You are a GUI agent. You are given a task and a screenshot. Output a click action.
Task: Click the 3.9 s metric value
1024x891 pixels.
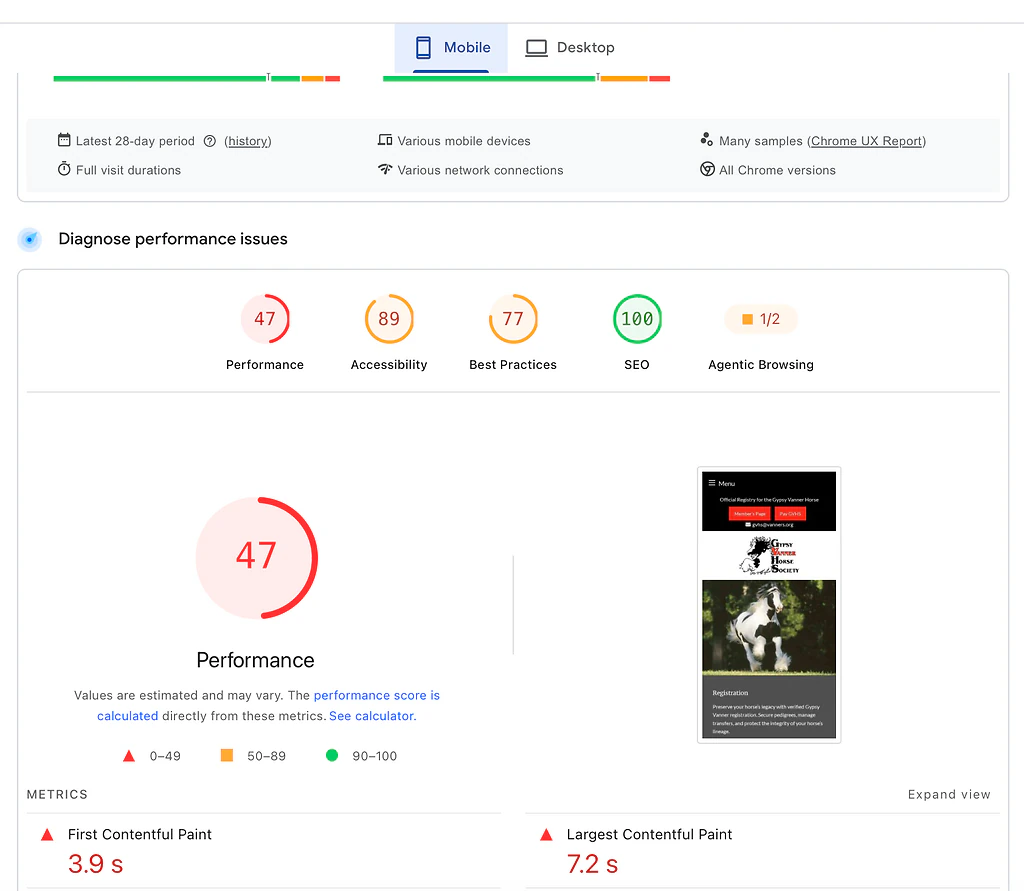pos(95,864)
